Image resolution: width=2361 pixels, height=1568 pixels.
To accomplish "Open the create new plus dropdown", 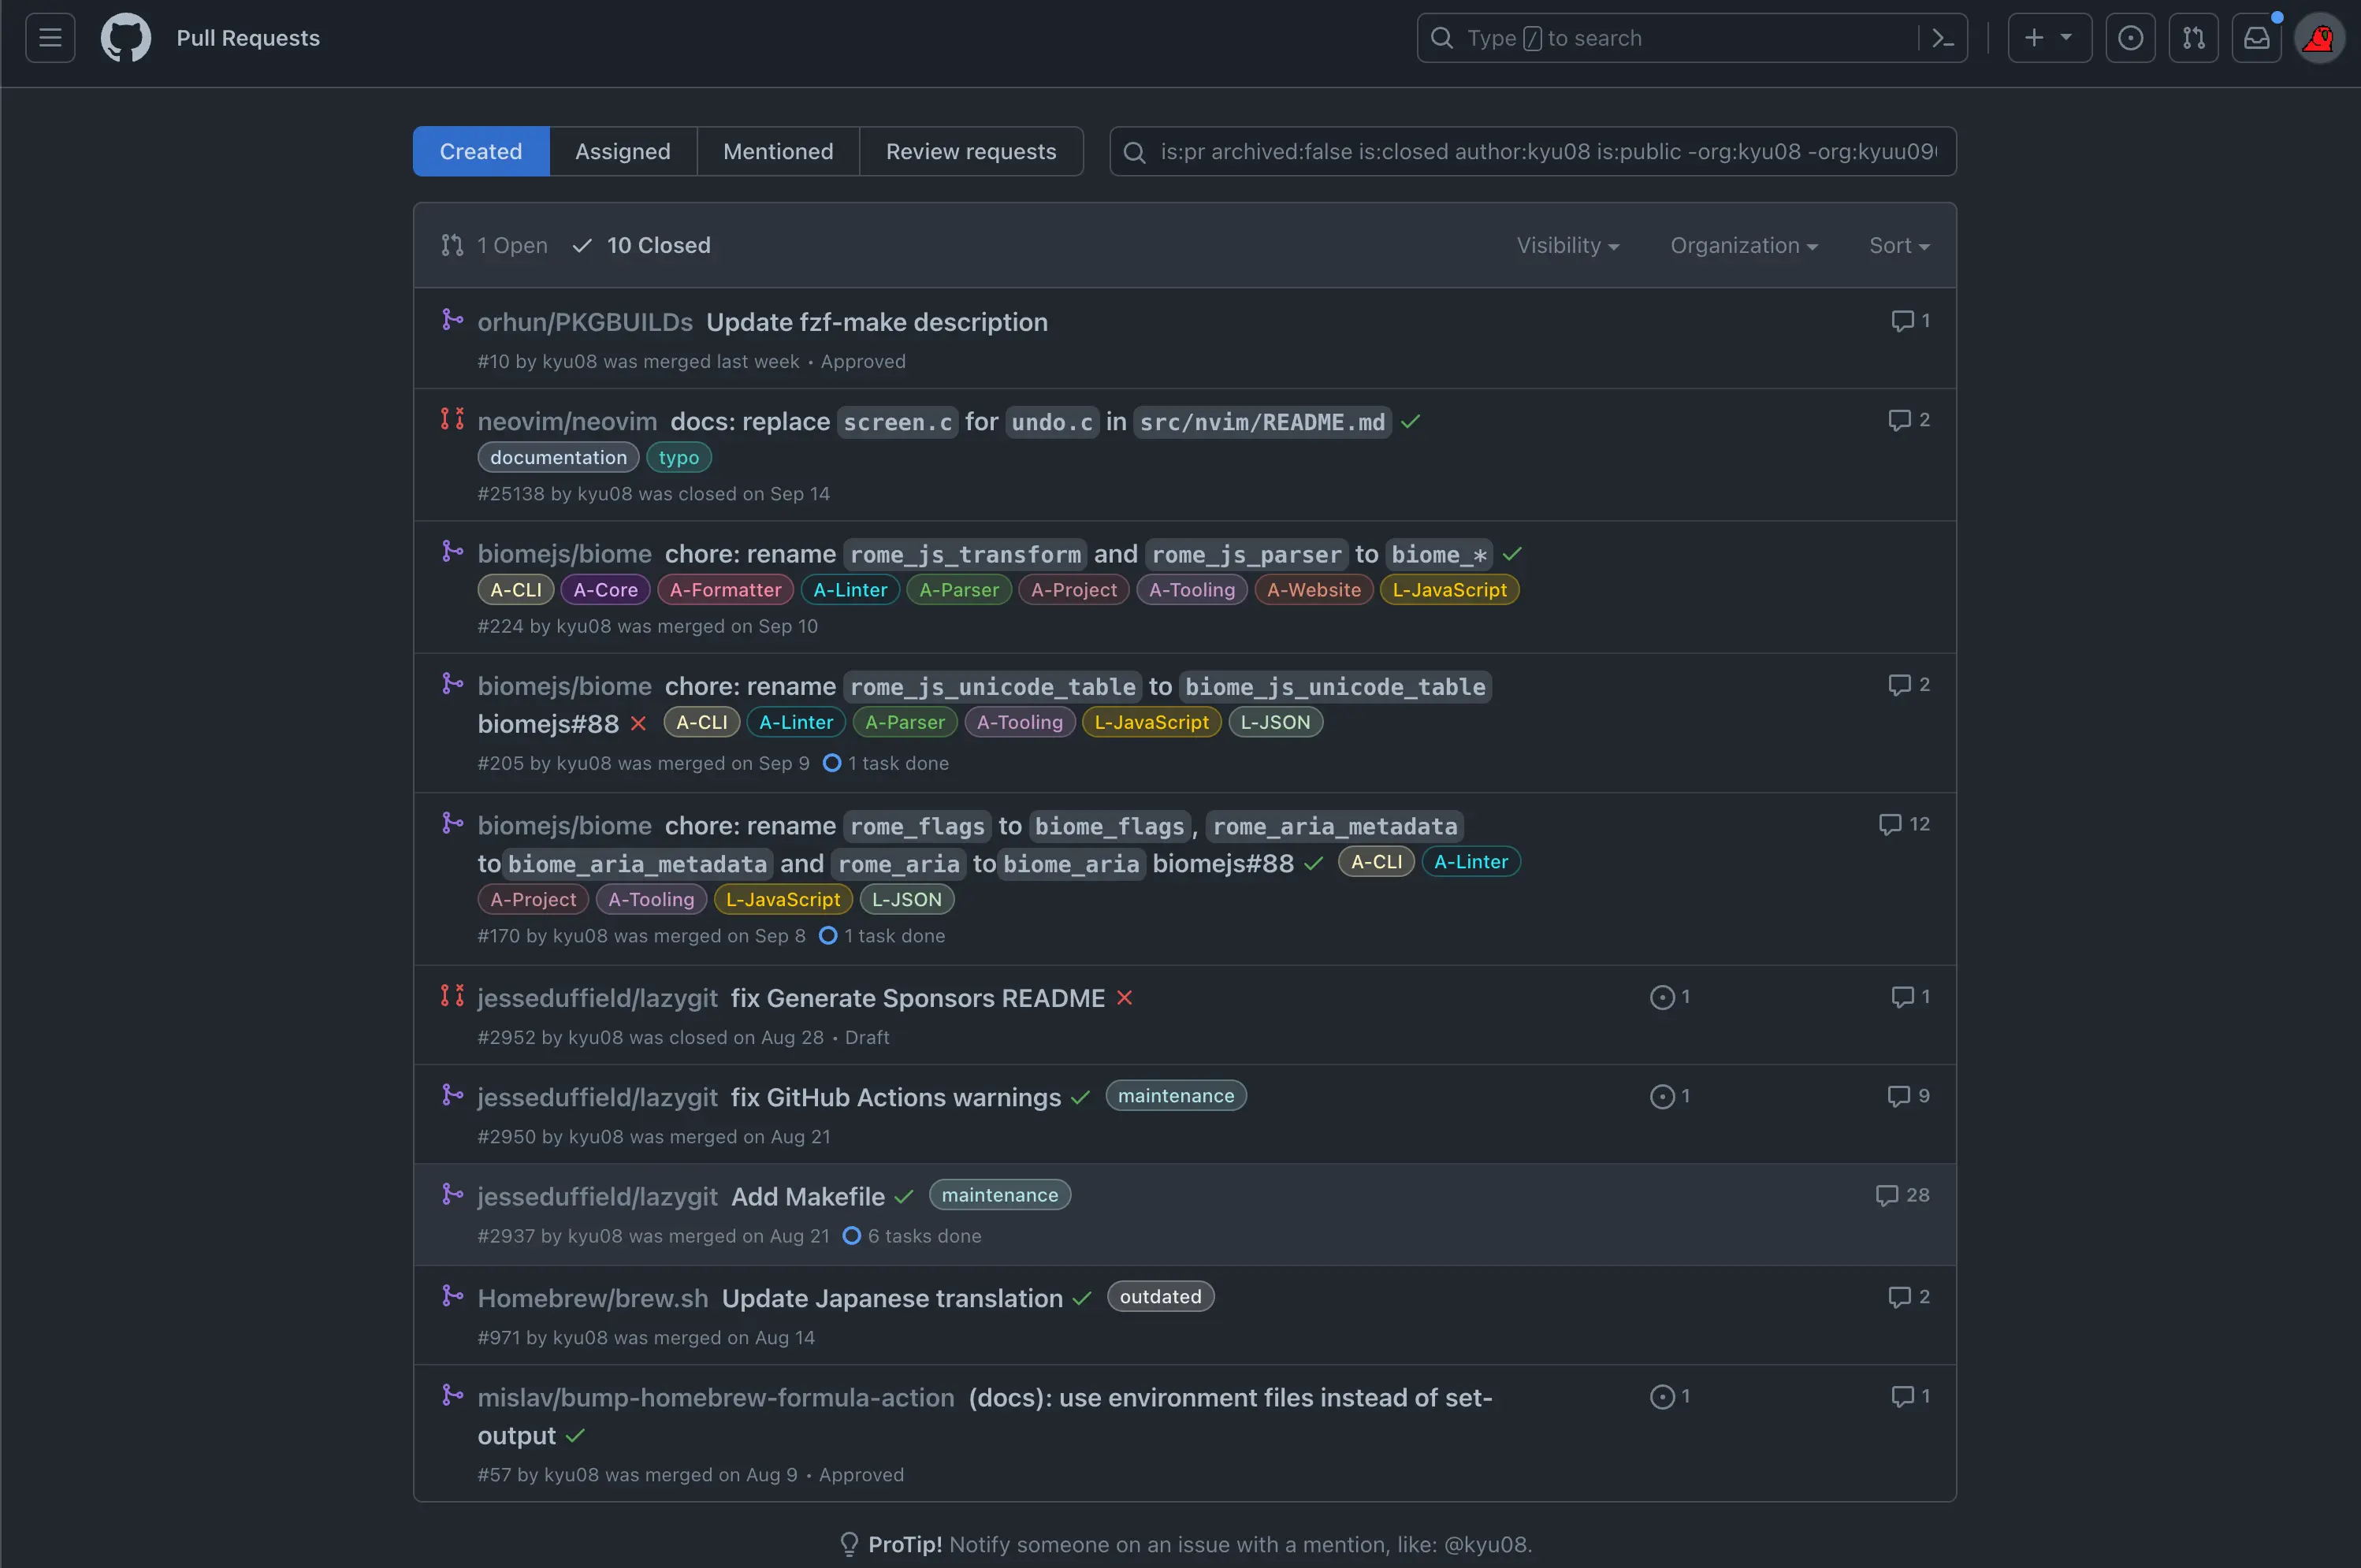I will (x=2048, y=38).
